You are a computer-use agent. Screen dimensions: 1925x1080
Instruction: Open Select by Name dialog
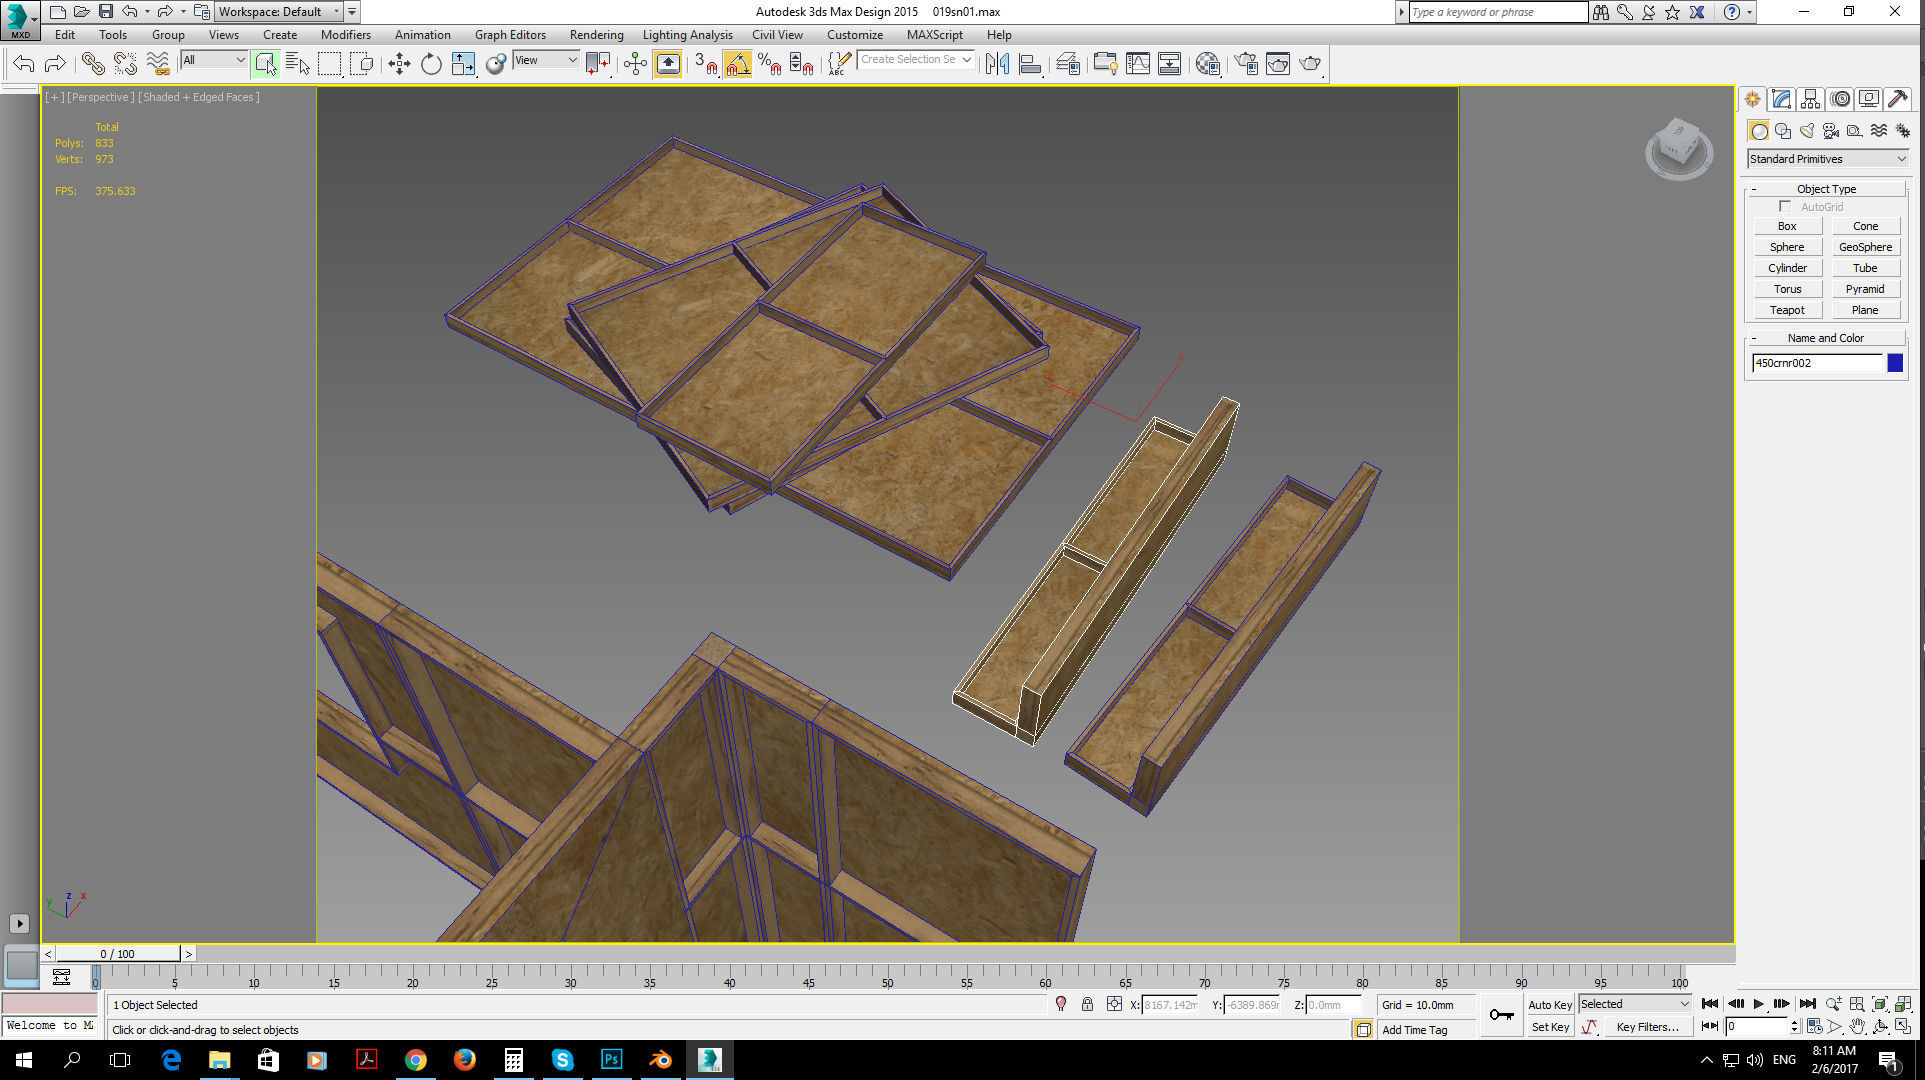pos(297,64)
